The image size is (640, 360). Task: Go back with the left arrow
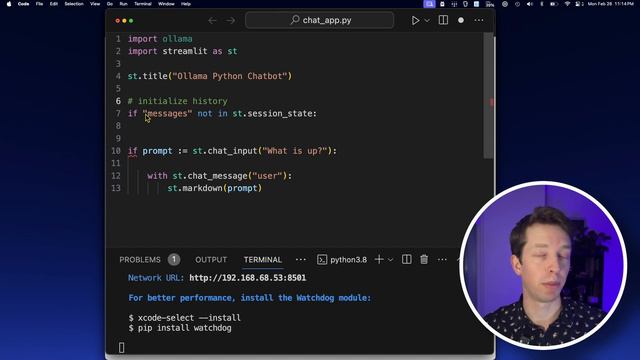(212, 20)
